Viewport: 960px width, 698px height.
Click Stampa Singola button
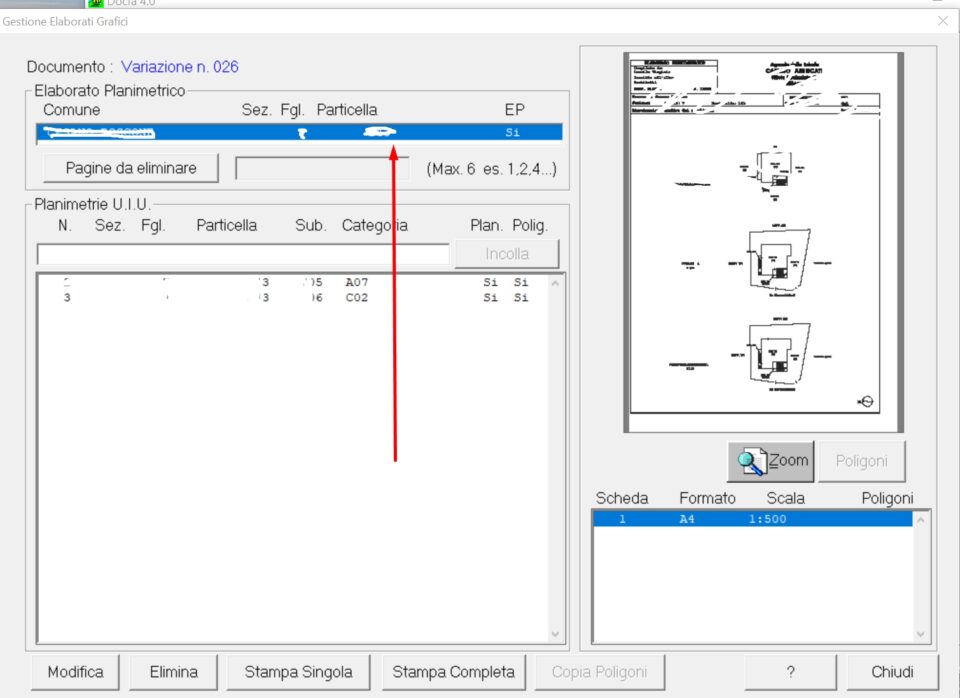coord(298,672)
